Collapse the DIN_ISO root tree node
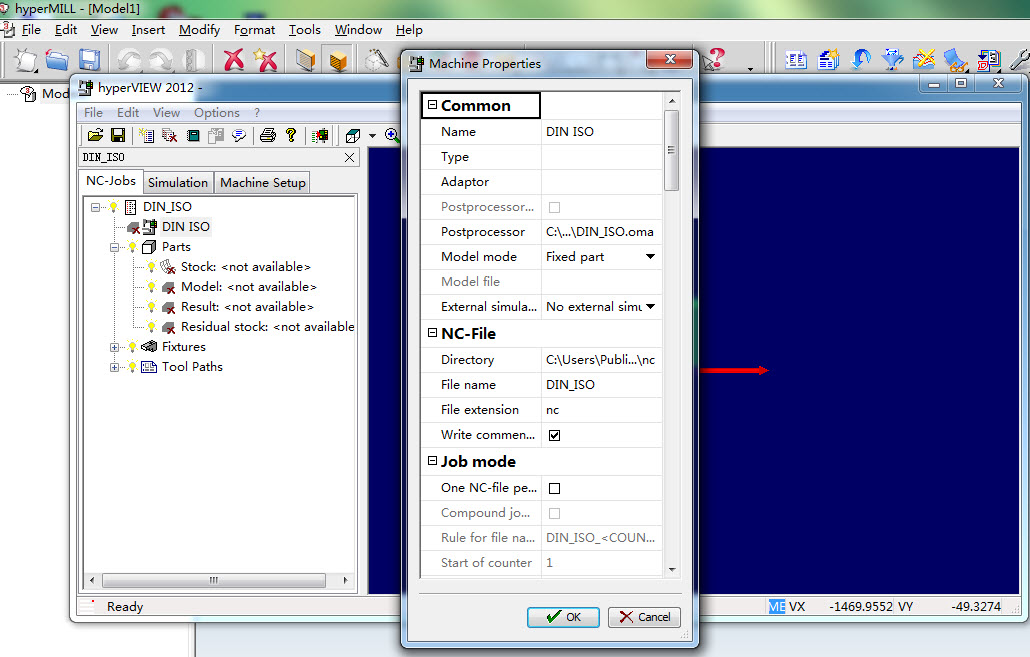Viewport: 1030px width, 657px height. (x=95, y=207)
